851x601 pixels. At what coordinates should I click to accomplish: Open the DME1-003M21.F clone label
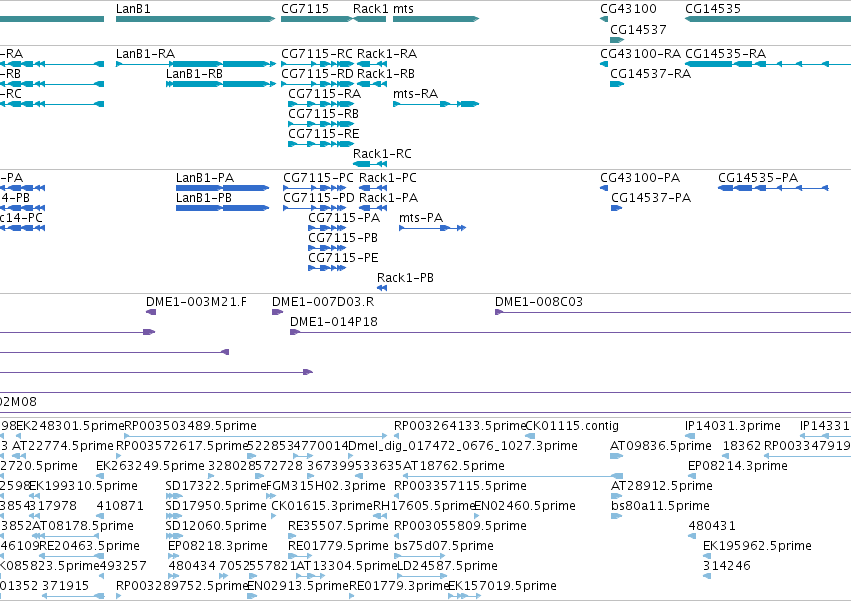pyautogui.click(x=196, y=302)
